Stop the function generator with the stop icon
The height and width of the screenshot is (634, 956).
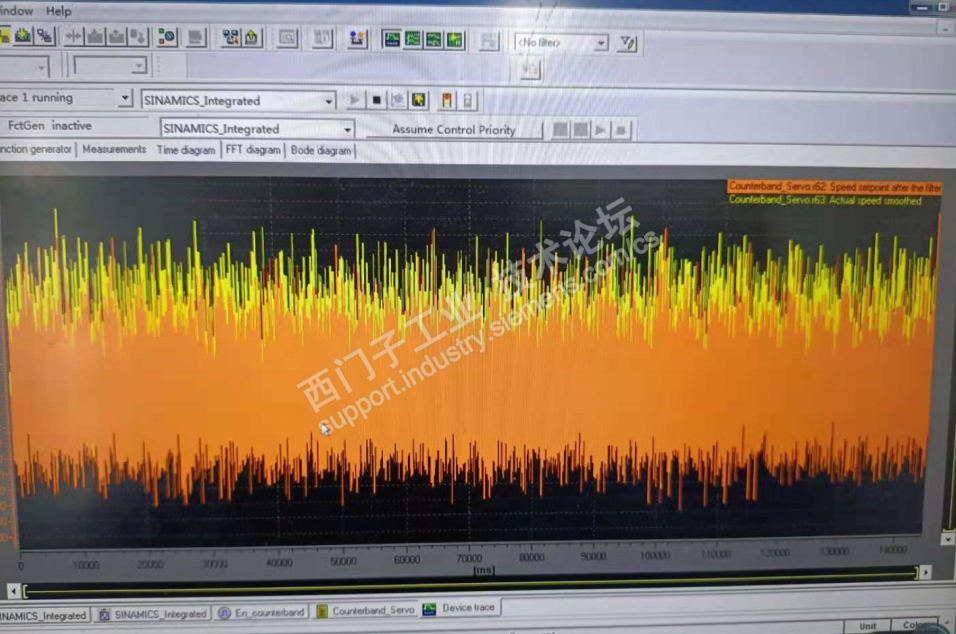621,130
